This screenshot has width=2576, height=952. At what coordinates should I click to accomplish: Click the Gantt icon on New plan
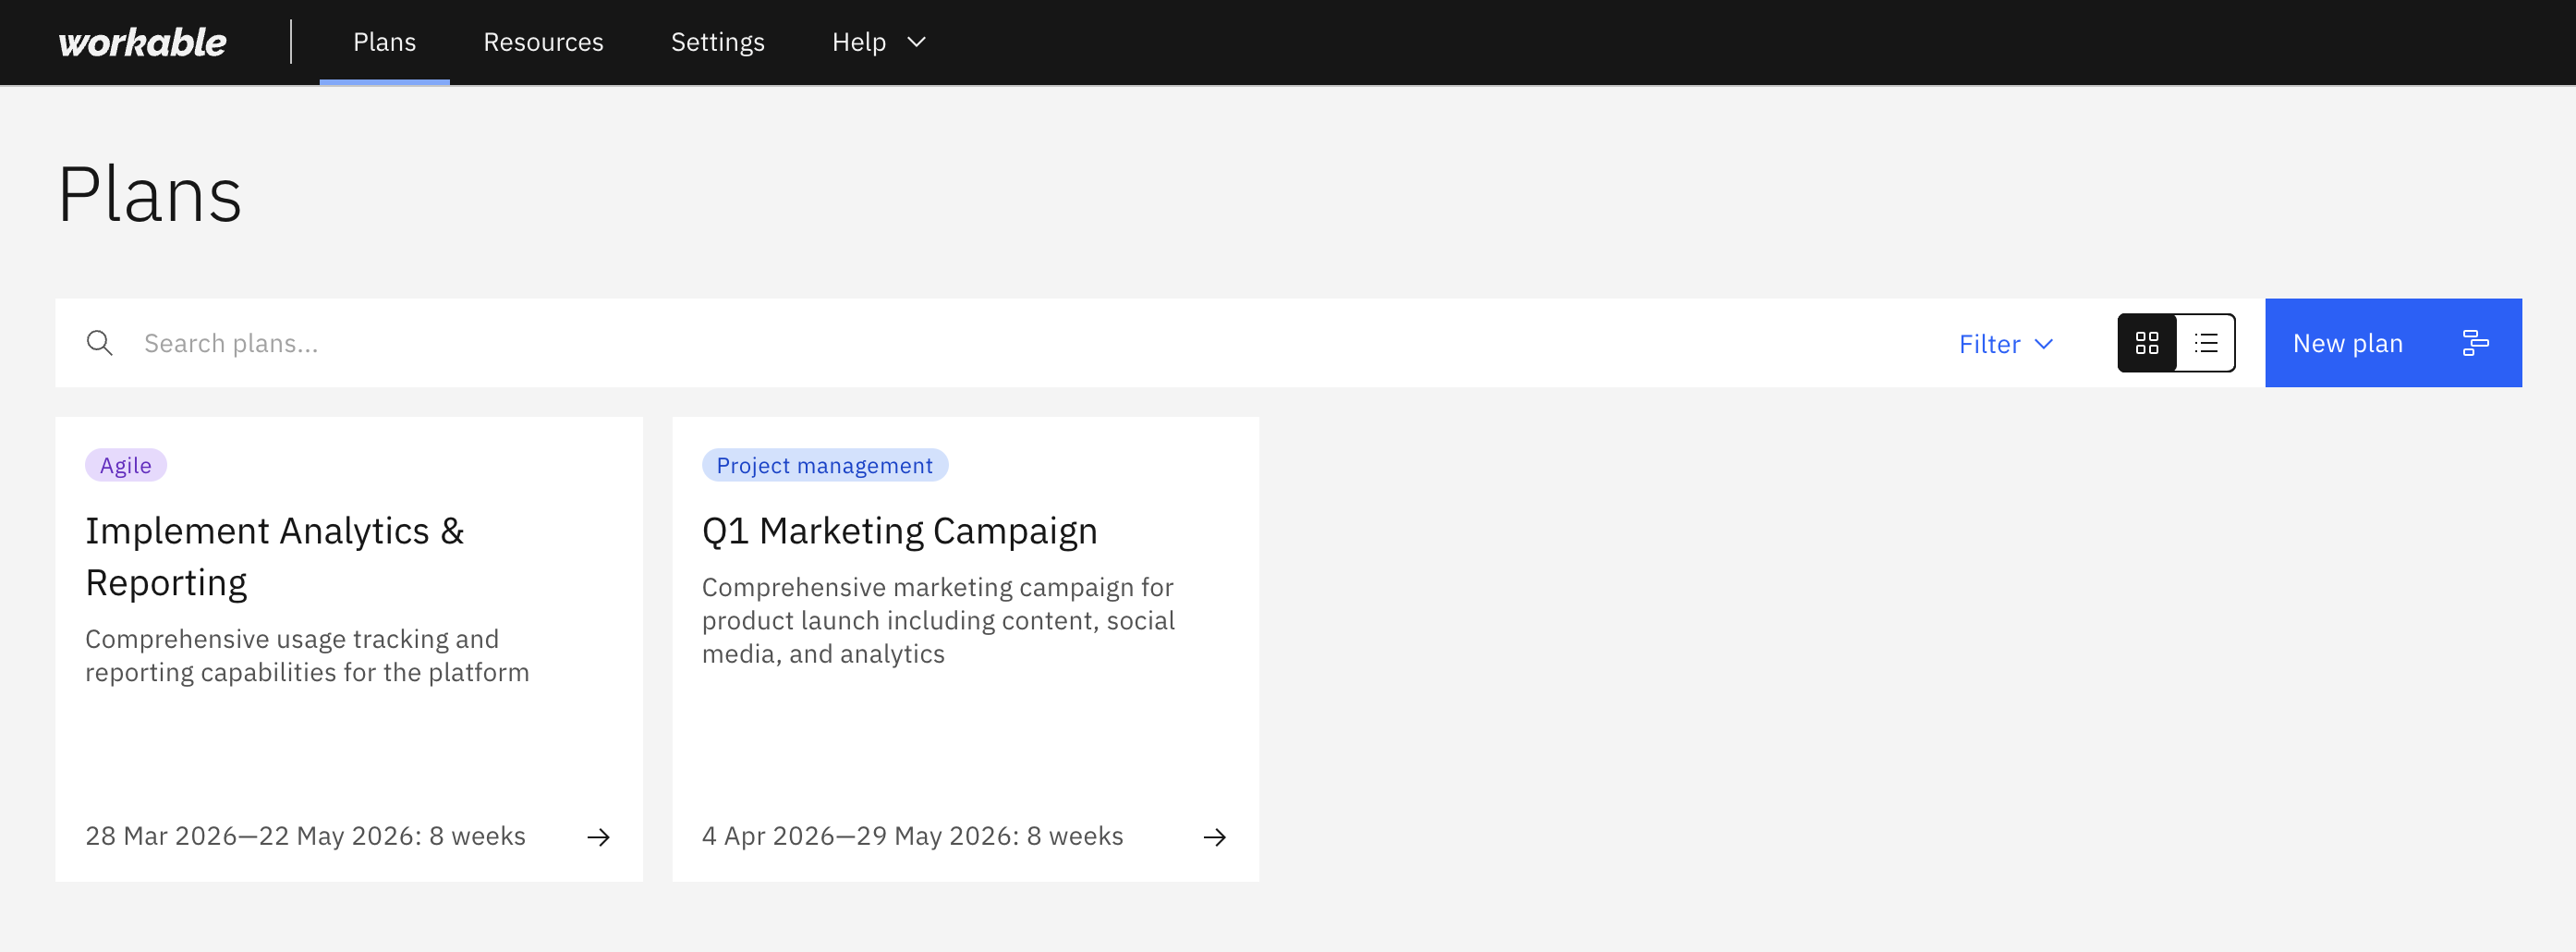pos(2475,343)
